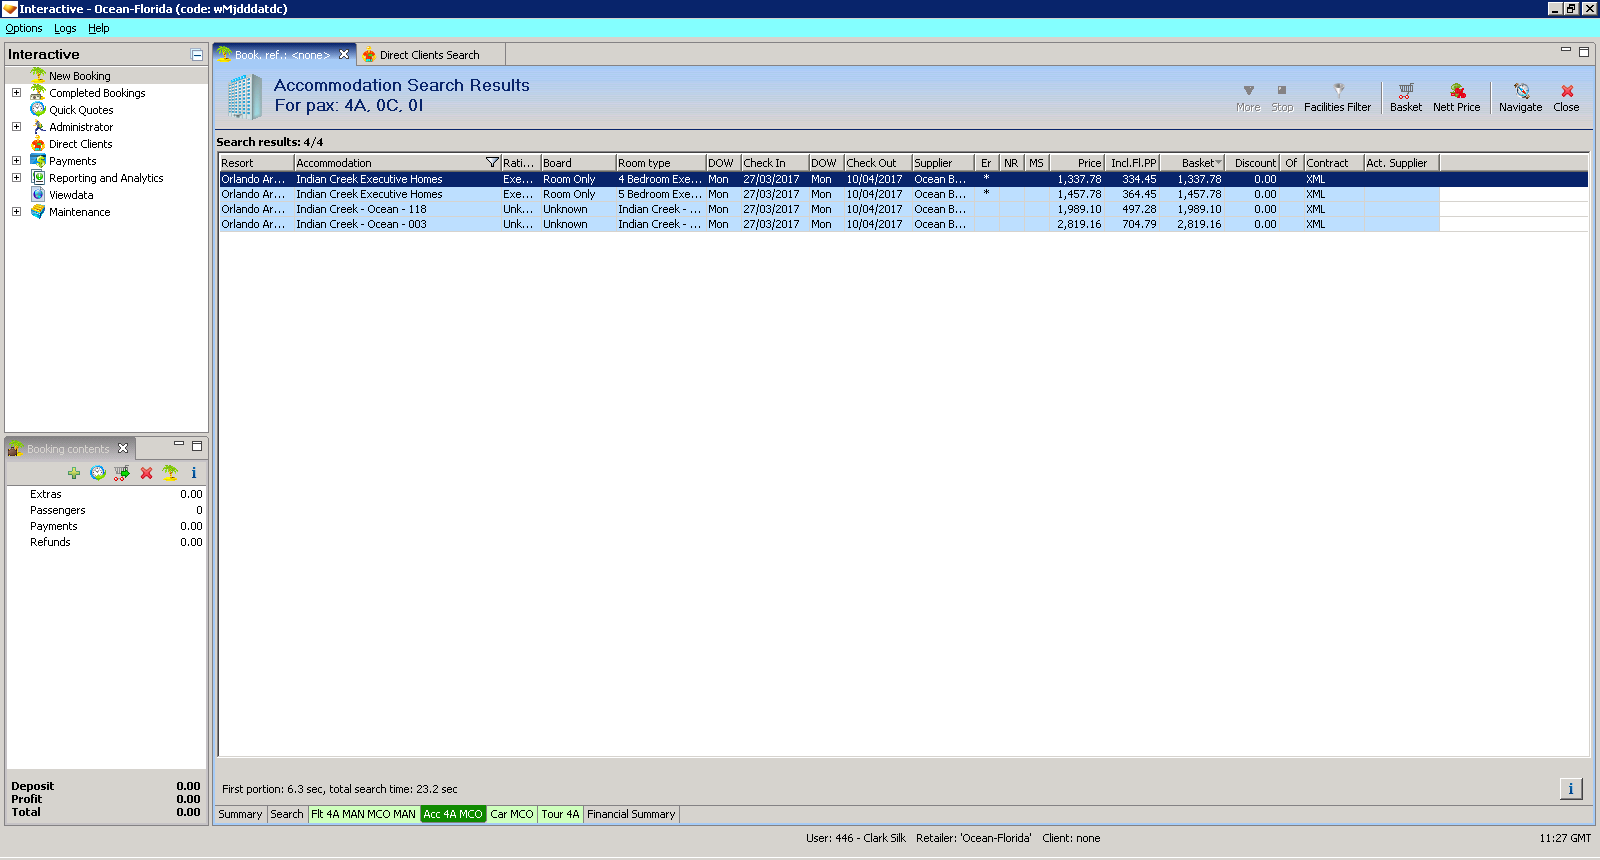Expand the Completed Bookings tree node
The width and height of the screenshot is (1600, 860).
(16, 93)
